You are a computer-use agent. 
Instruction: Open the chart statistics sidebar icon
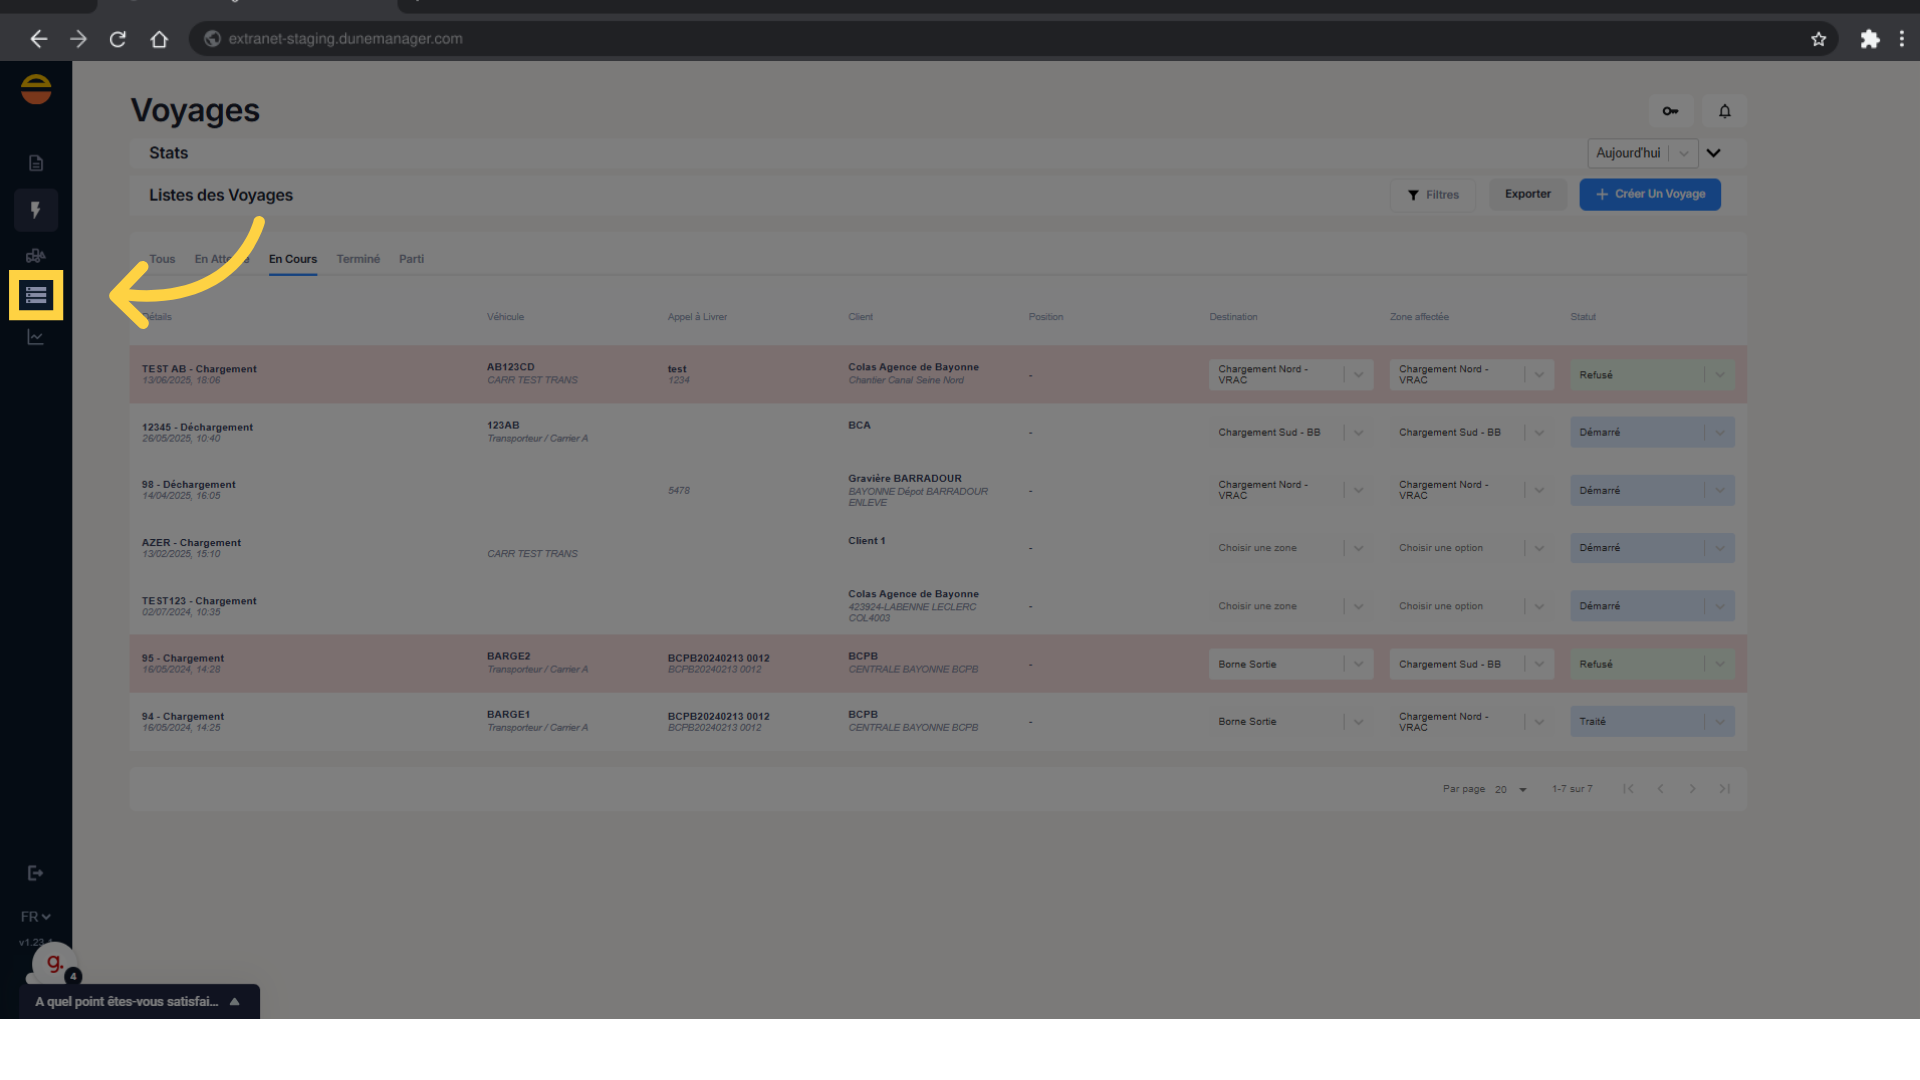coord(36,338)
